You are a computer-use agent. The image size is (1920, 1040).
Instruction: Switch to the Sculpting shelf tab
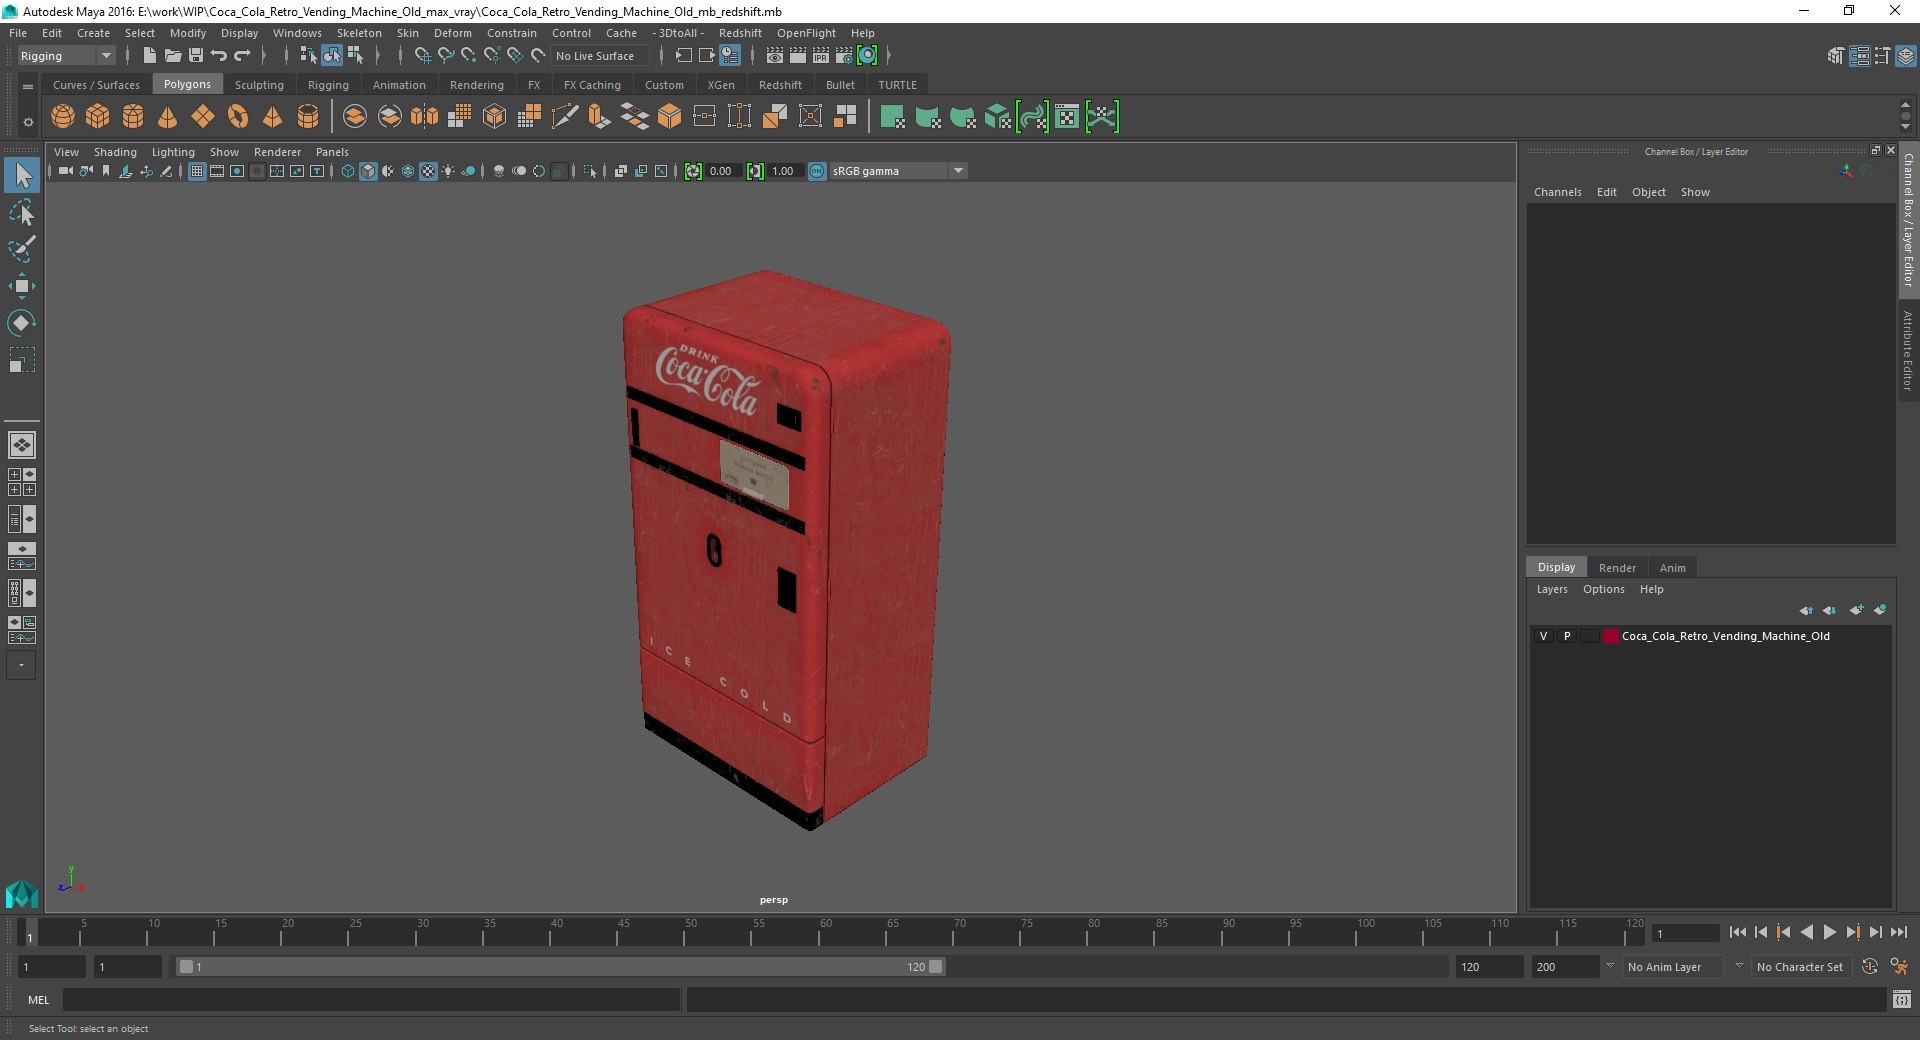pos(259,85)
